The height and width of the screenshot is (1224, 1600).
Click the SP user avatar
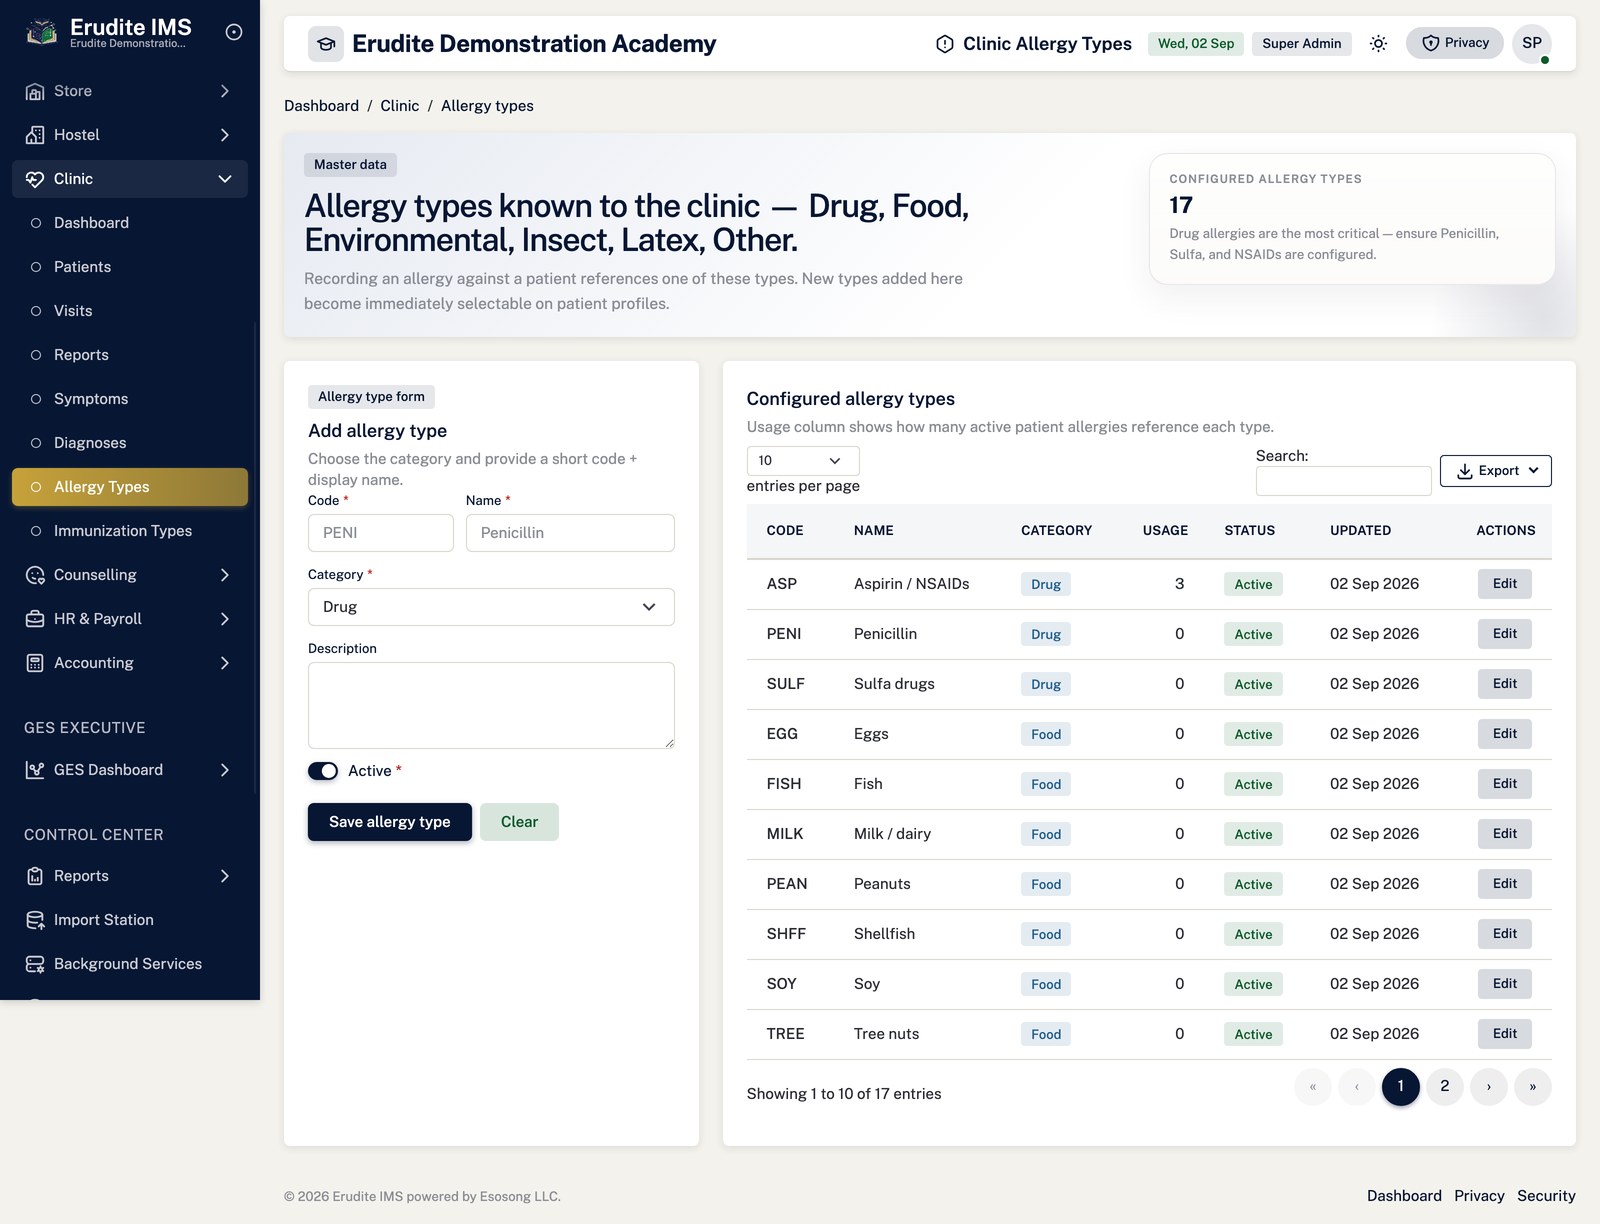click(1532, 44)
